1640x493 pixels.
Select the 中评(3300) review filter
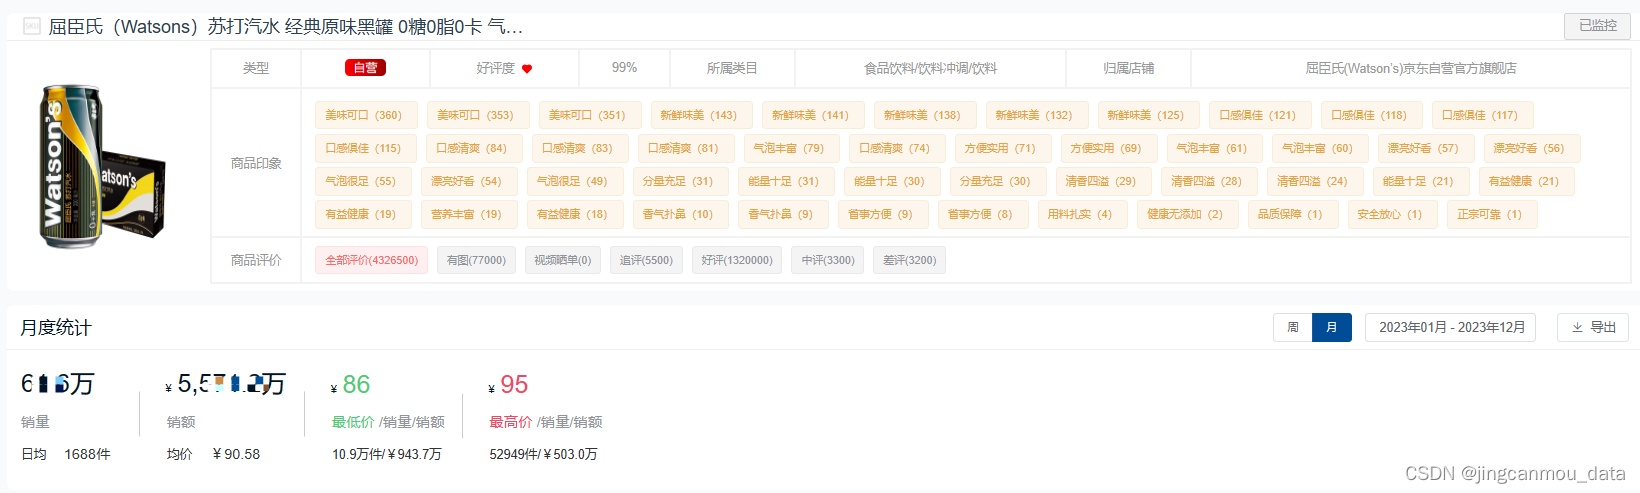(828, 260)
